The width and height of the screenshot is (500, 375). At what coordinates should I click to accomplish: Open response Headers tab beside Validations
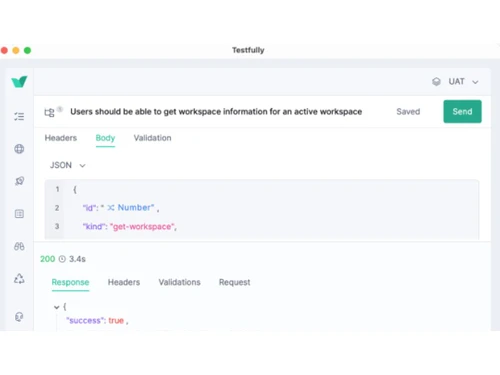[x=124, y=282]
